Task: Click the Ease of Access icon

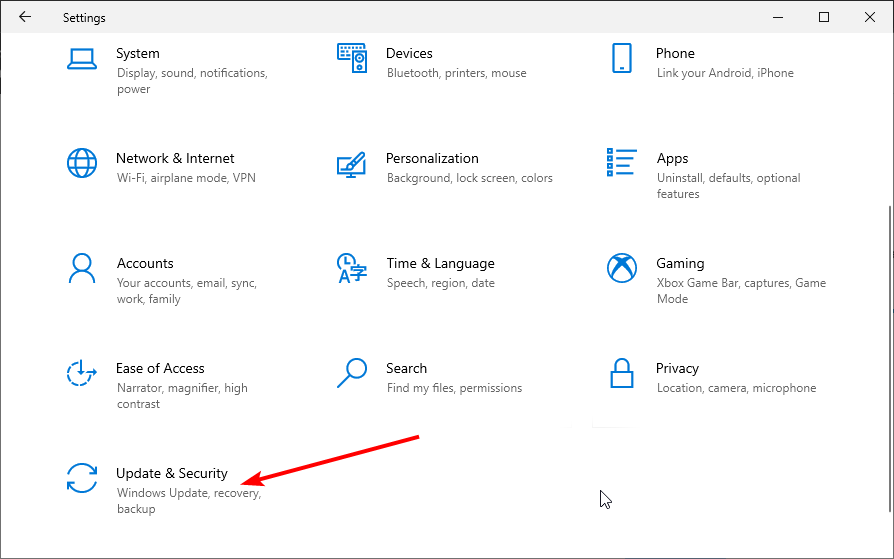Action: tap(82, 373)
